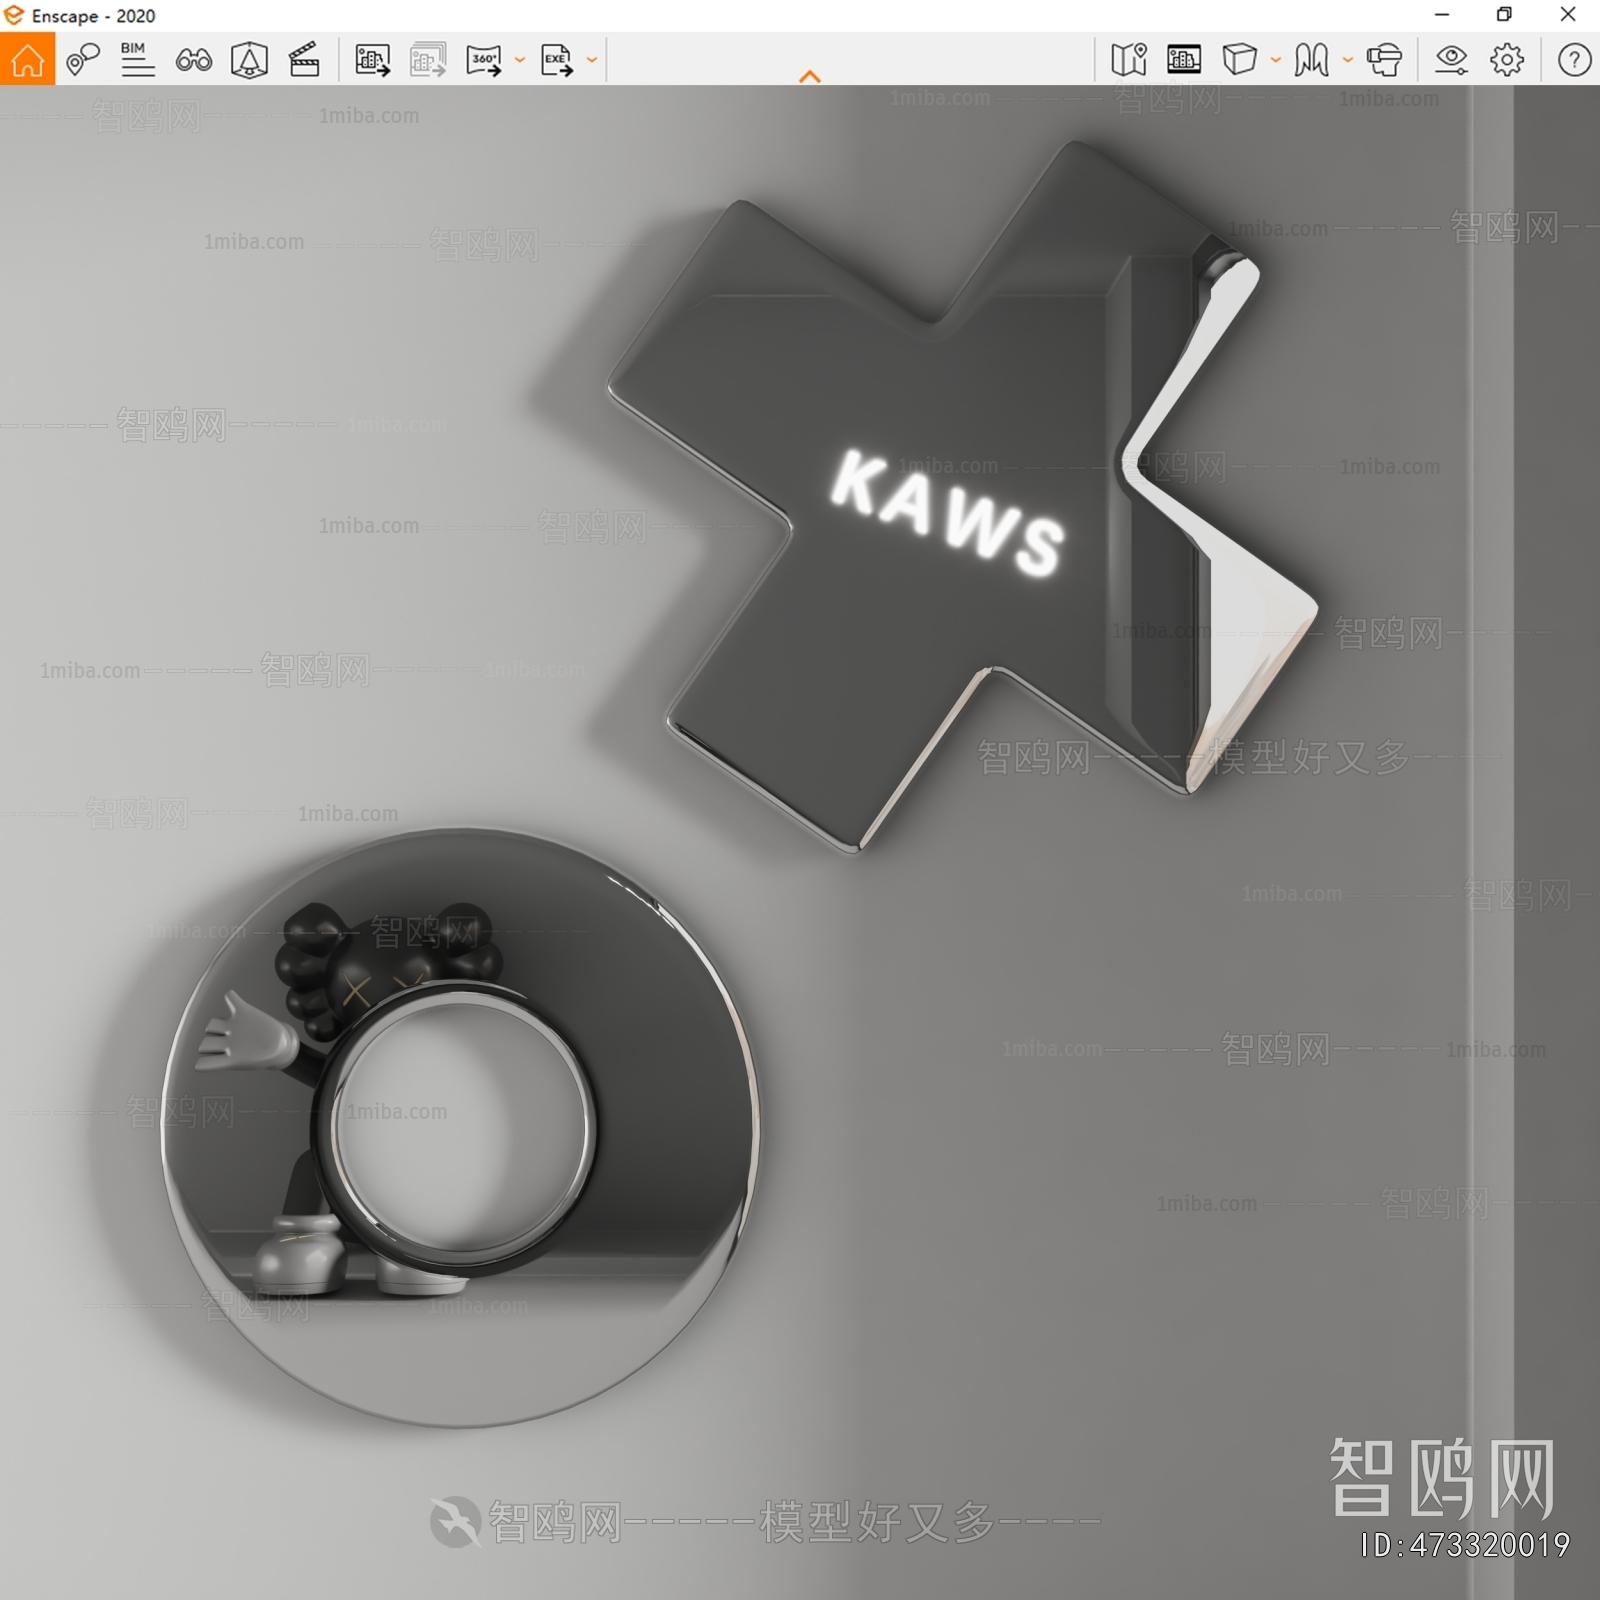Toggle minimap with map pin icon

(x=1129, y=59)
